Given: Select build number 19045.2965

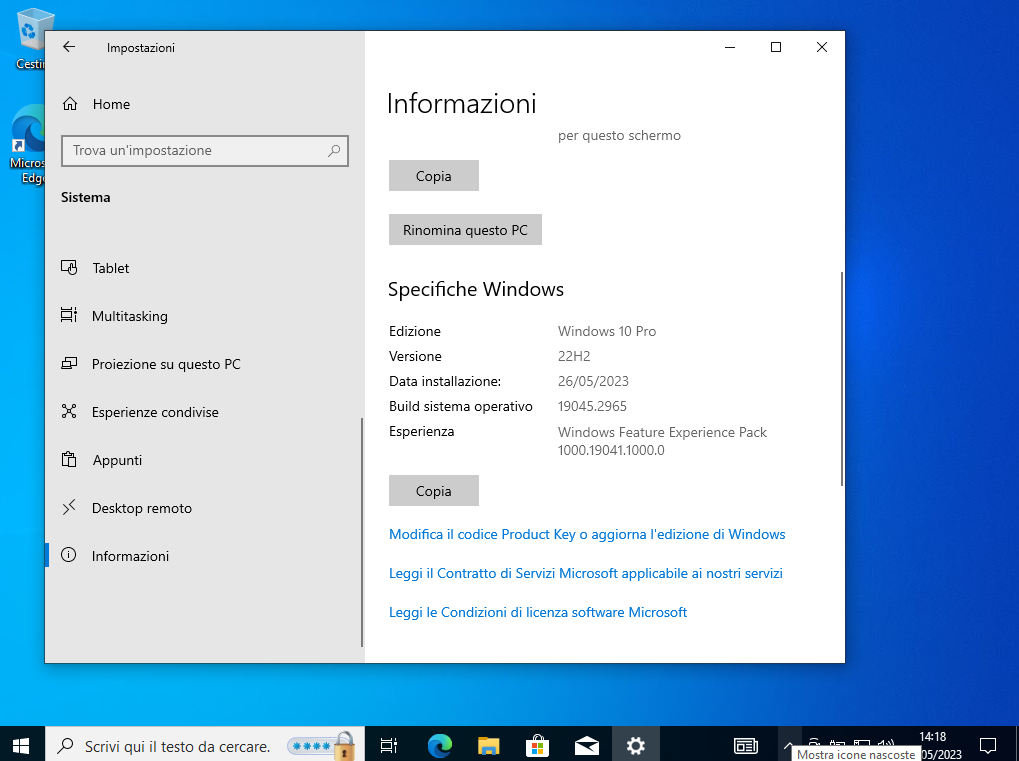Looking at the screenshot, I should 592,406.
